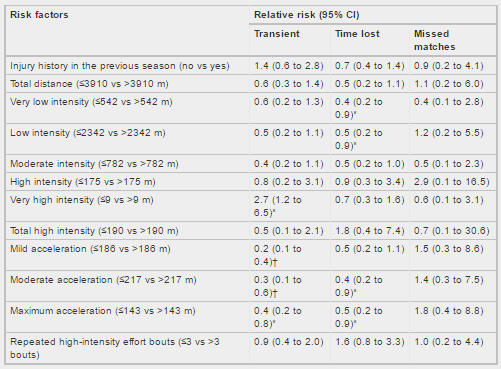The width and height of the screenshot is (501, 369).
Task: Click the Risk factors column header
Action: coord(39,15)
